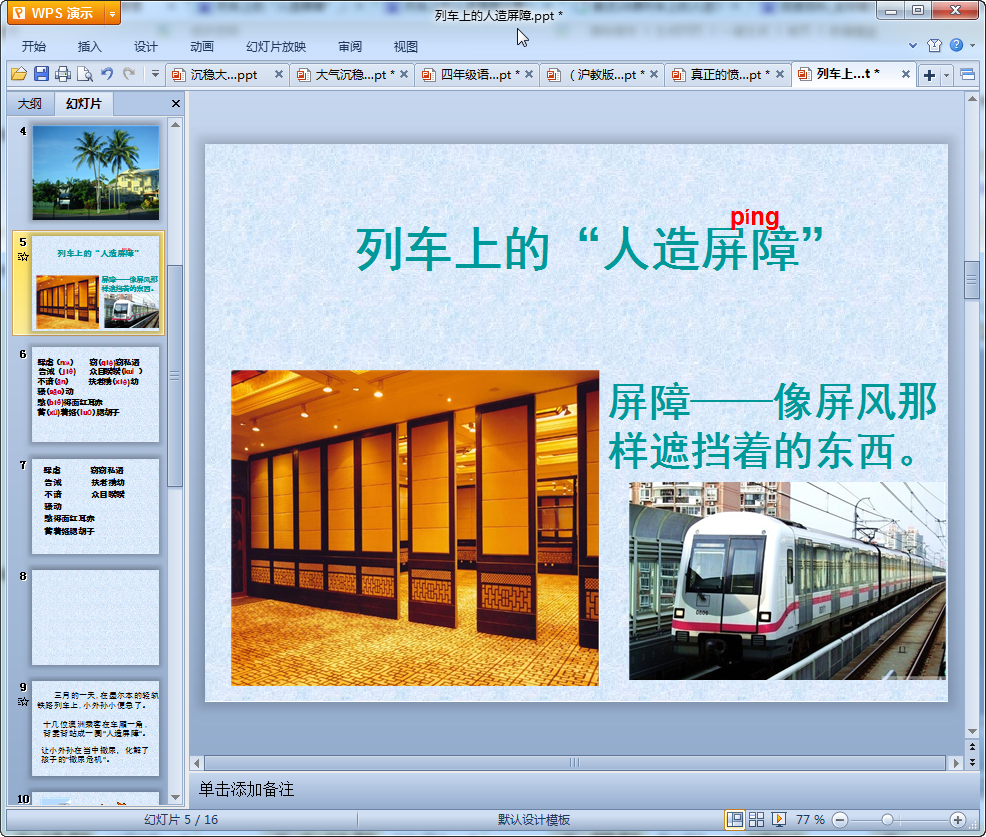Click the zoom slider handle

click(887, 820)
